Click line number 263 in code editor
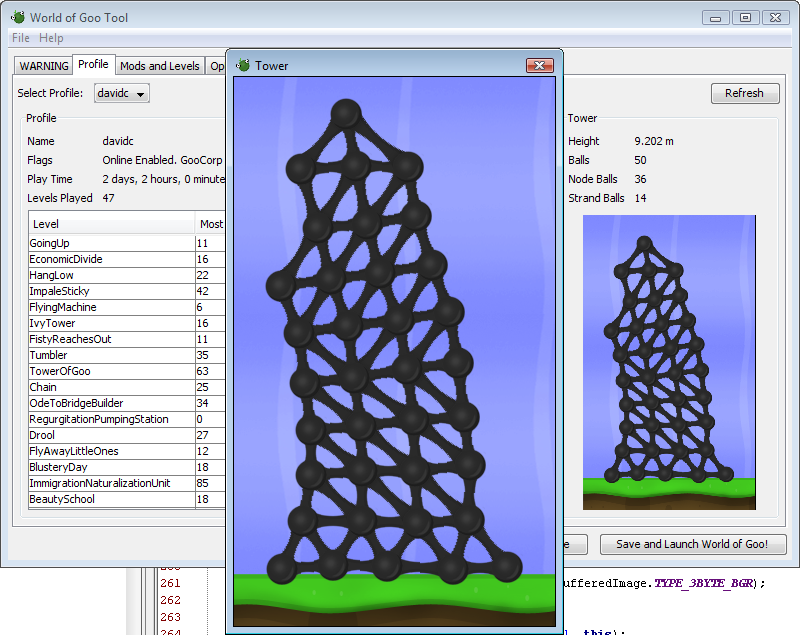The height and width of the screenshot is (635, 800). pyautogui.click(x=170, y=617)
